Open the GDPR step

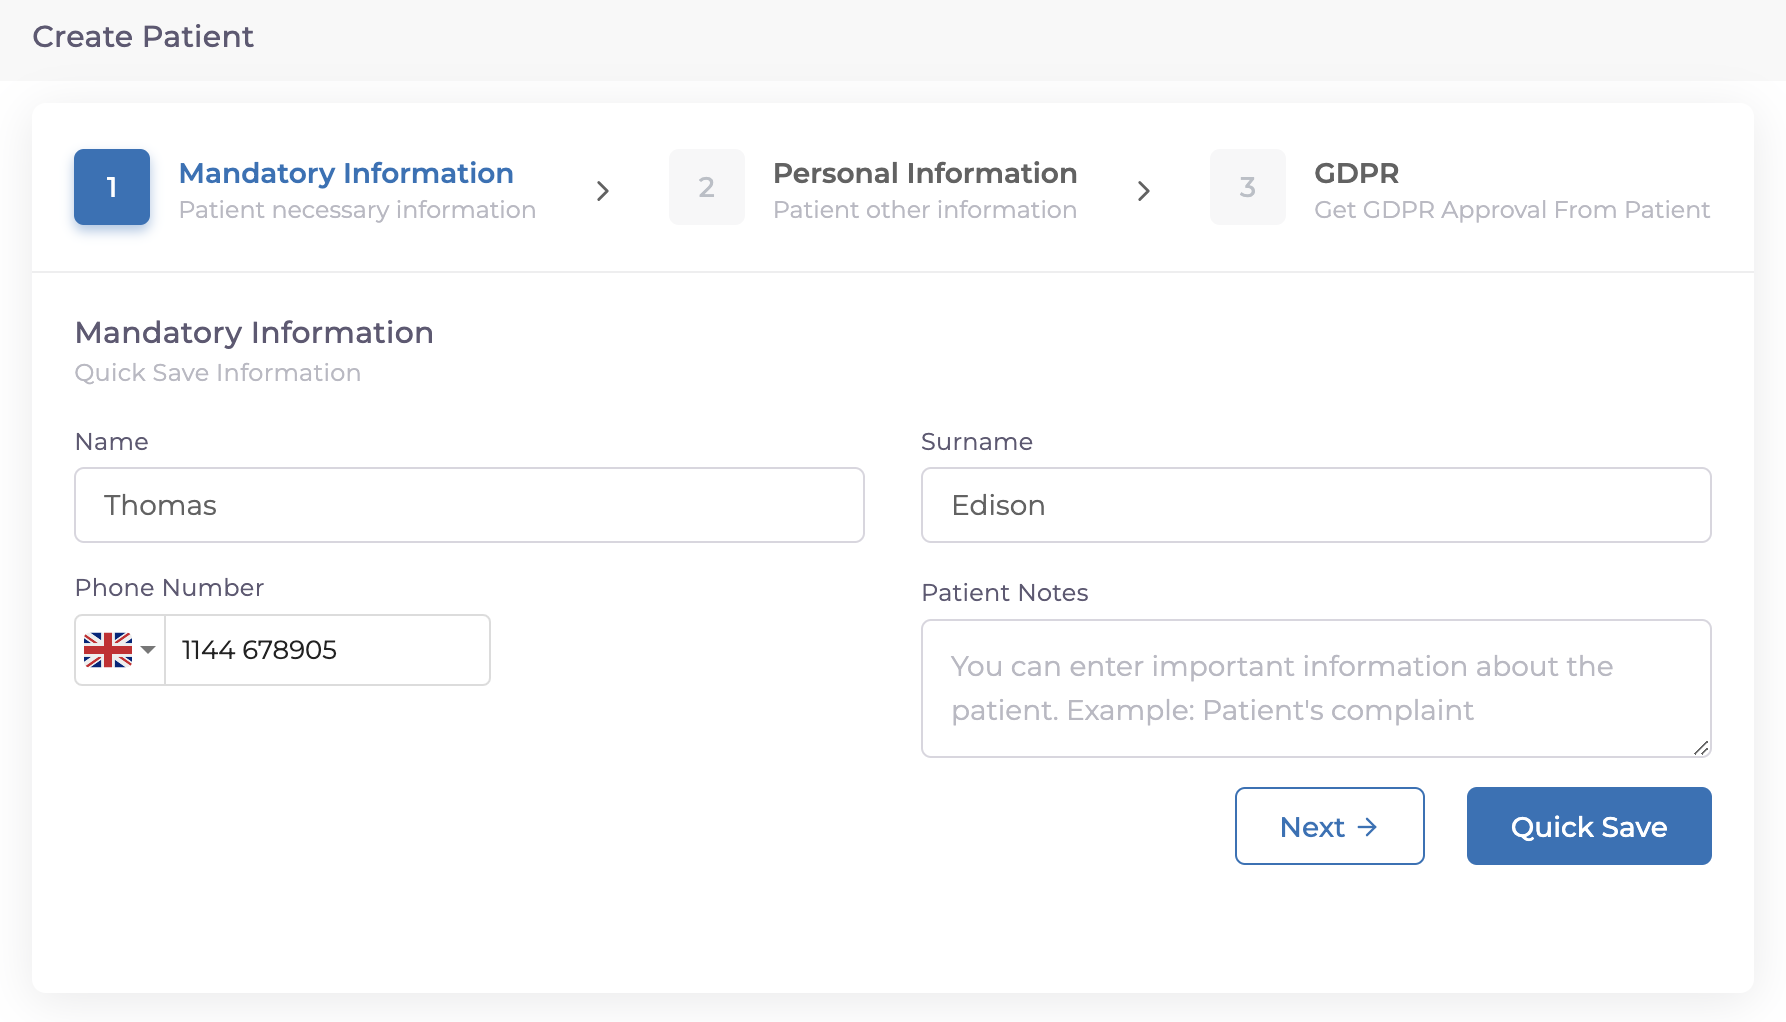[x=1356, y=174]
